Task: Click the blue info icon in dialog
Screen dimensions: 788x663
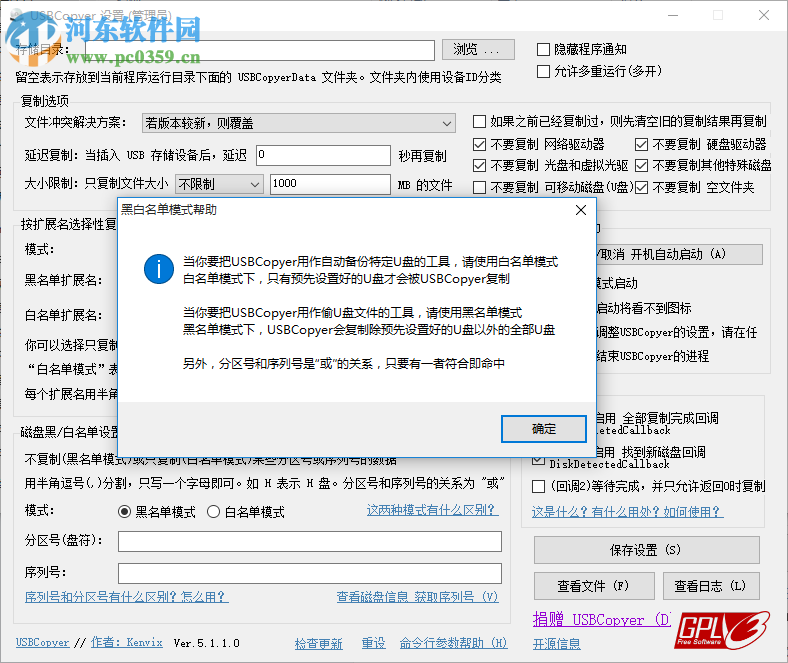Action: point(159,269)
